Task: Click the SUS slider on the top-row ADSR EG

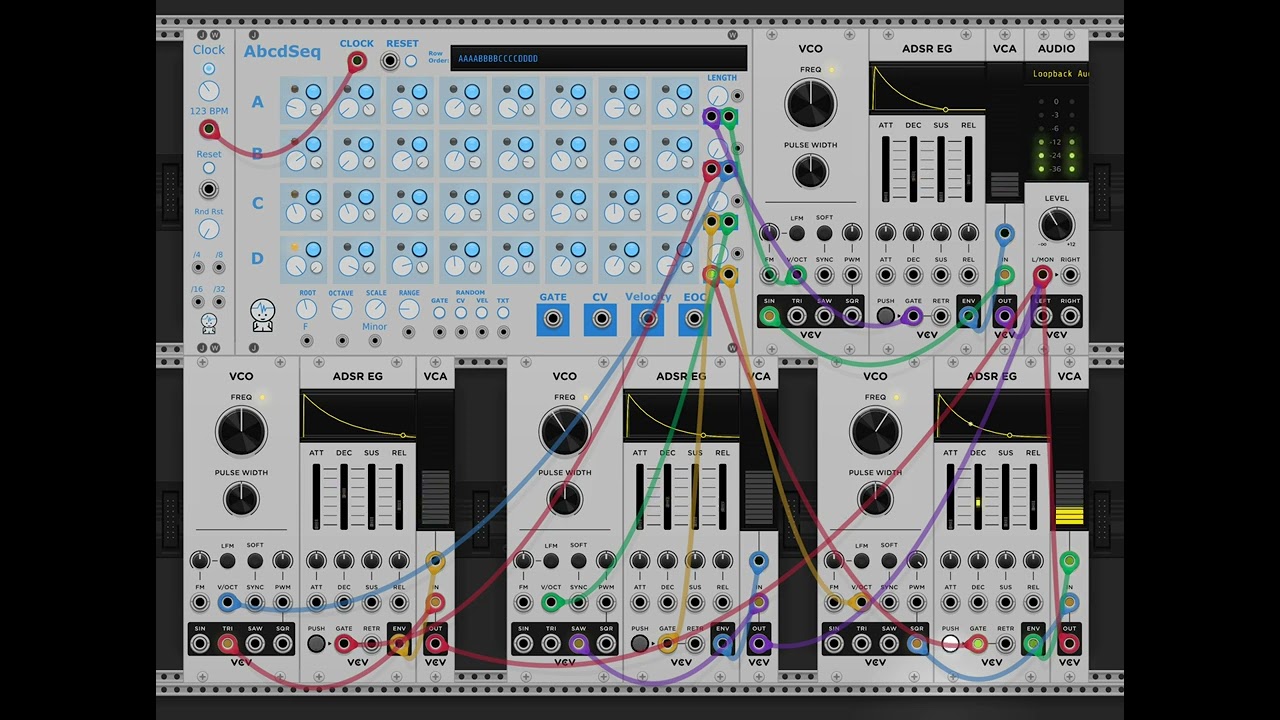Action: tap(941, 168)
